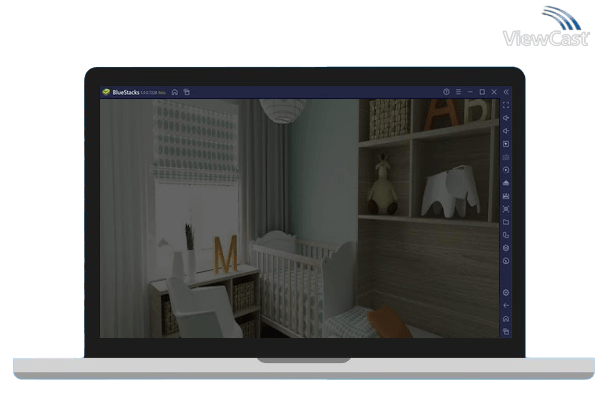Maximize the BlueStacks window
The height and width of the screenshot is (414, 602).
482,92
